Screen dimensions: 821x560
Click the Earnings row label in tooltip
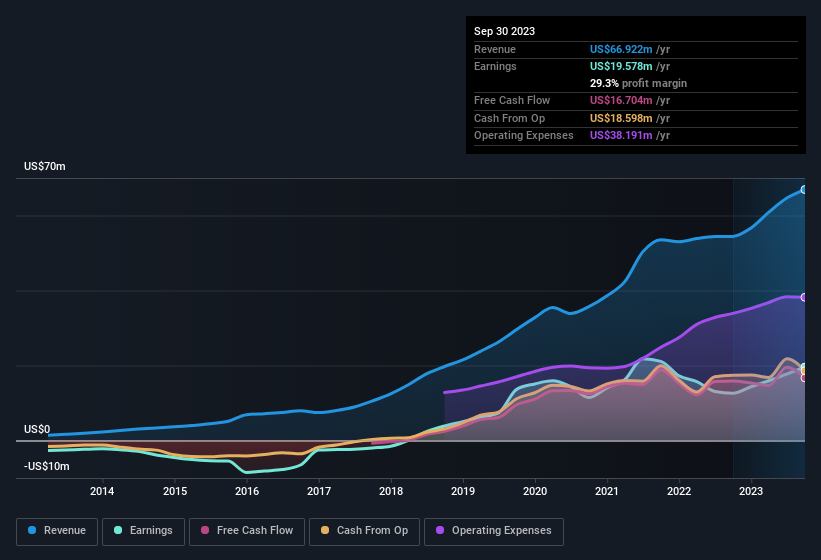pyautogui.click(x=495, y=66)
